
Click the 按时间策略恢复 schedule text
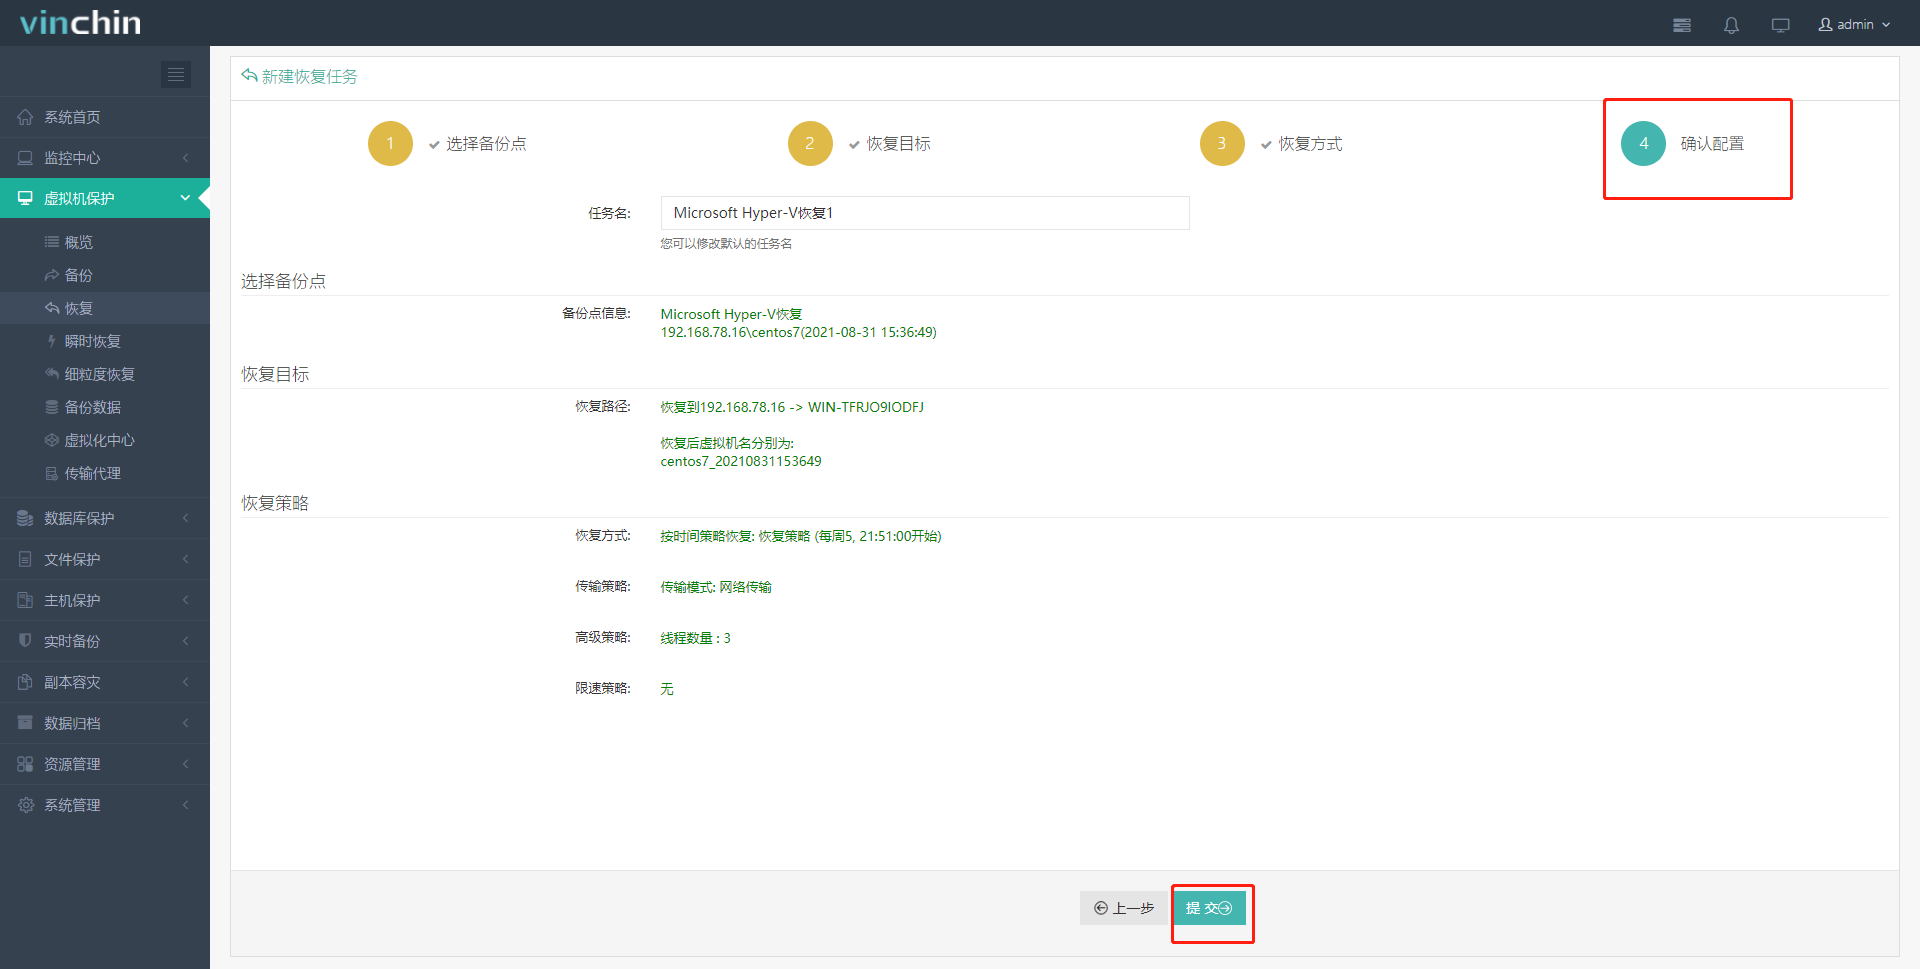click(801, 536)
